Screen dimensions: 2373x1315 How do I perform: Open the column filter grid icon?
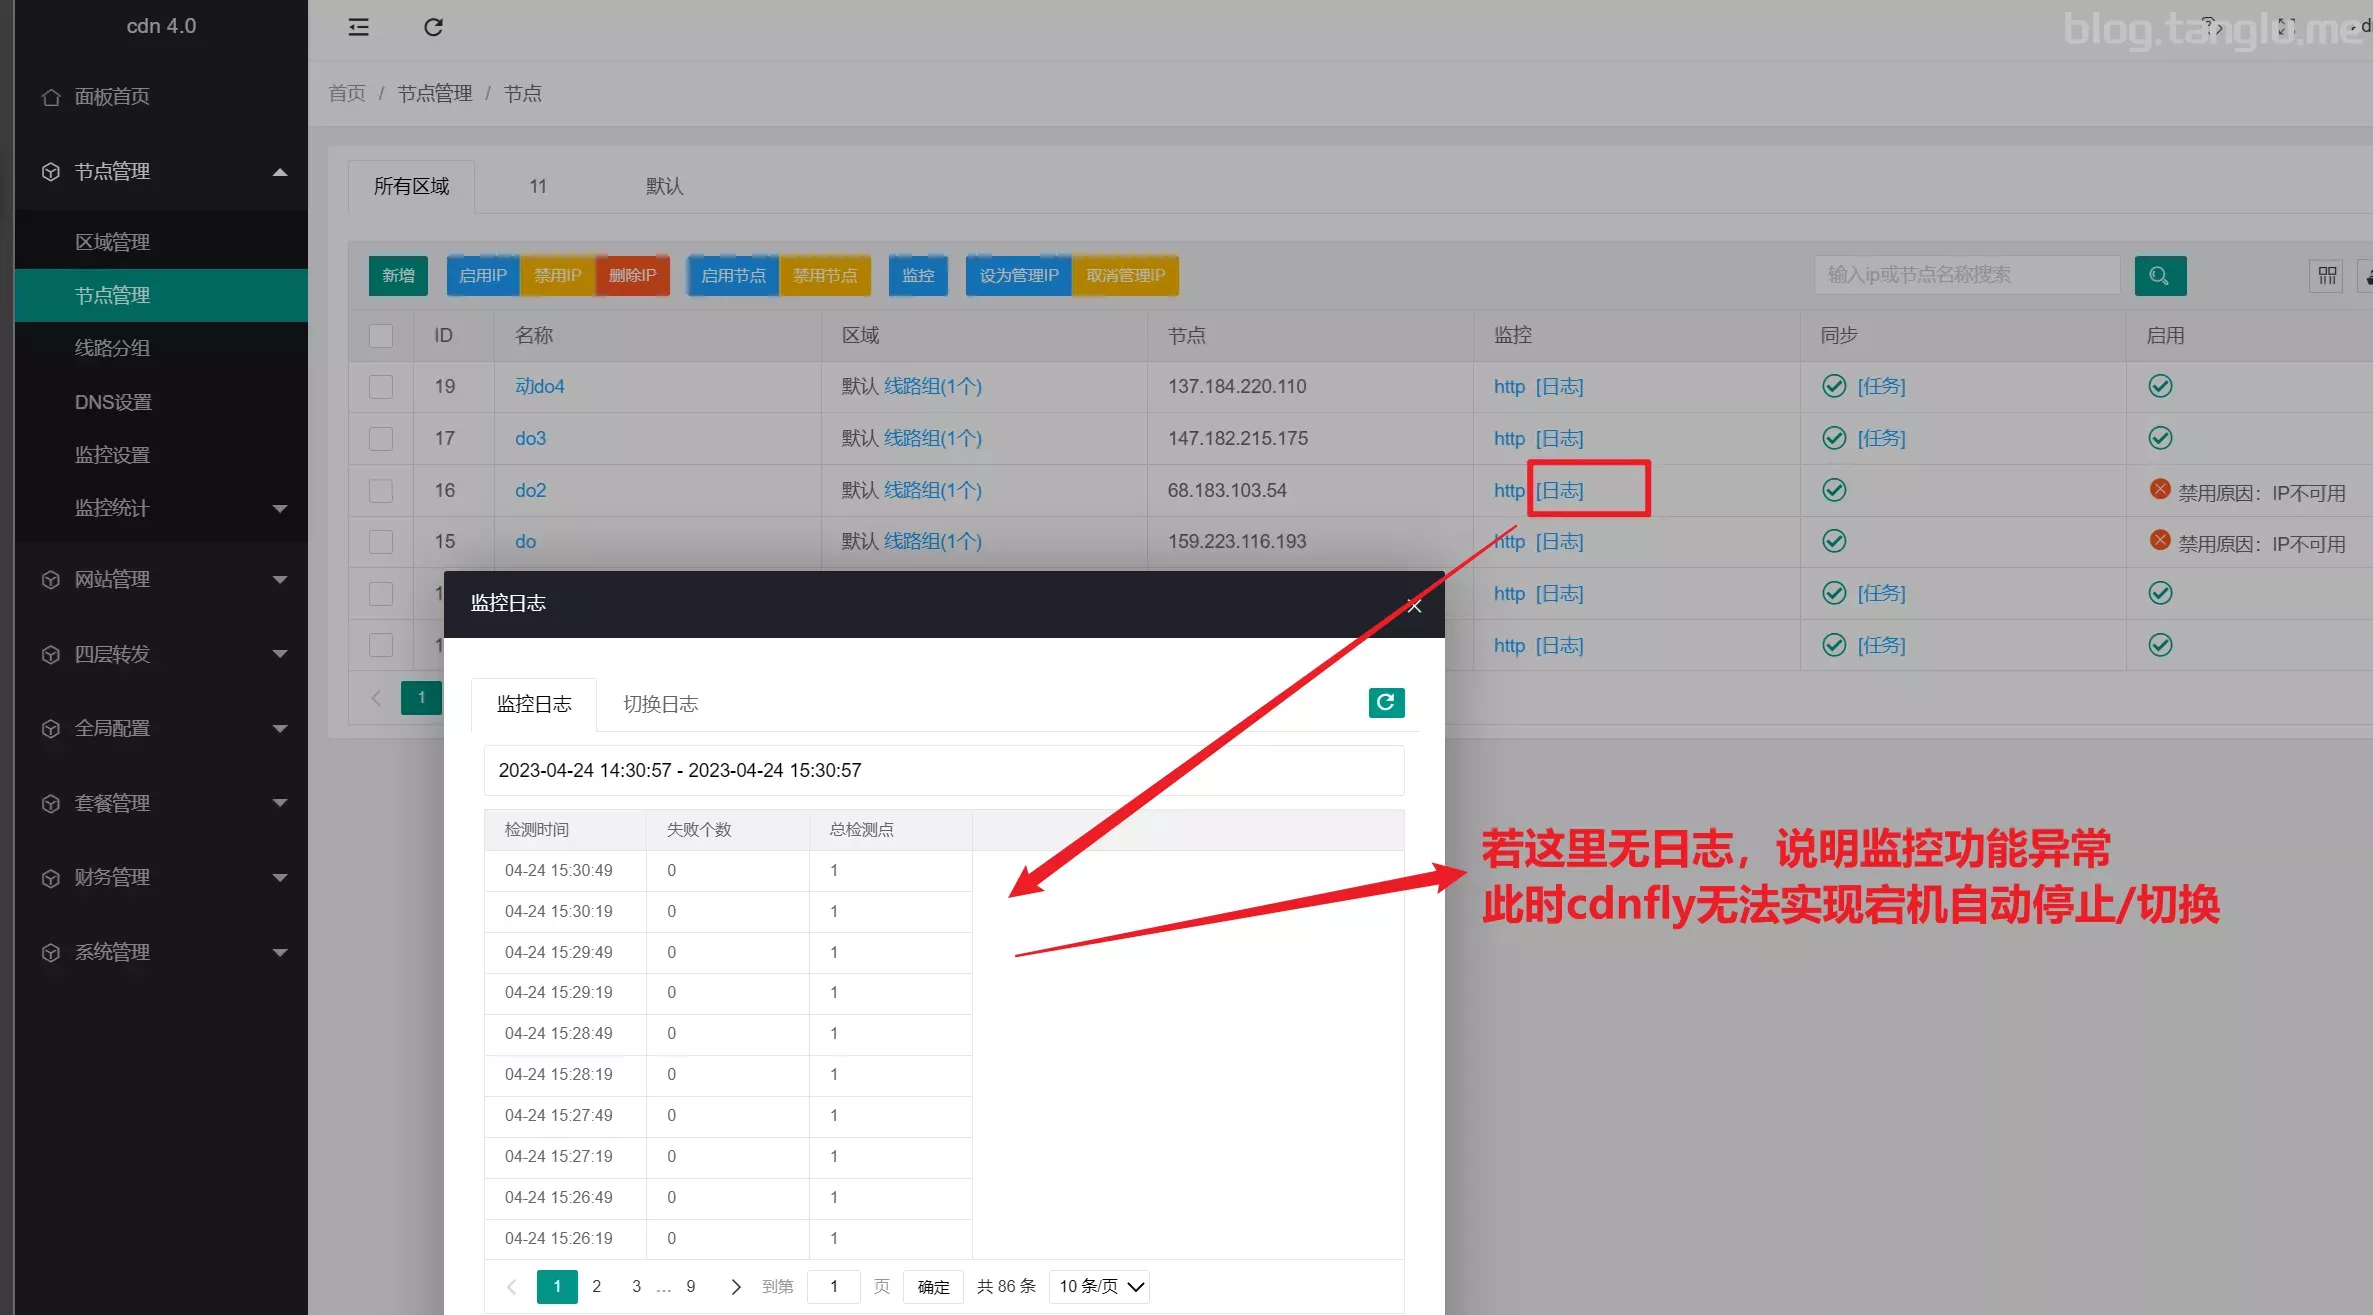[x=2326, y=276]
